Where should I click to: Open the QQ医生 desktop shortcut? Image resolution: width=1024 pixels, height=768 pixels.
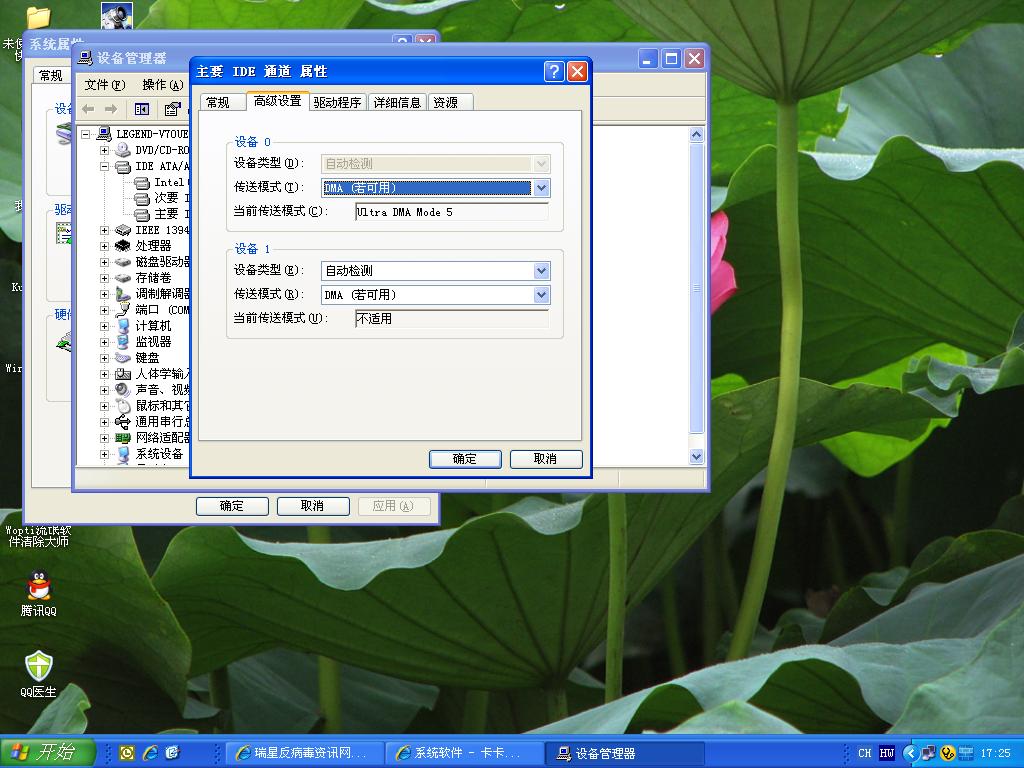click(x=39, y=668)
